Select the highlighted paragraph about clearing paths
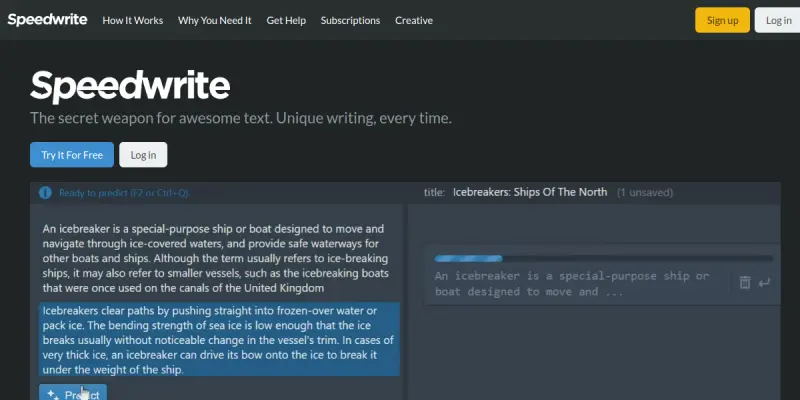This screenshot has width=800, height=400. [x=219, y=340]
